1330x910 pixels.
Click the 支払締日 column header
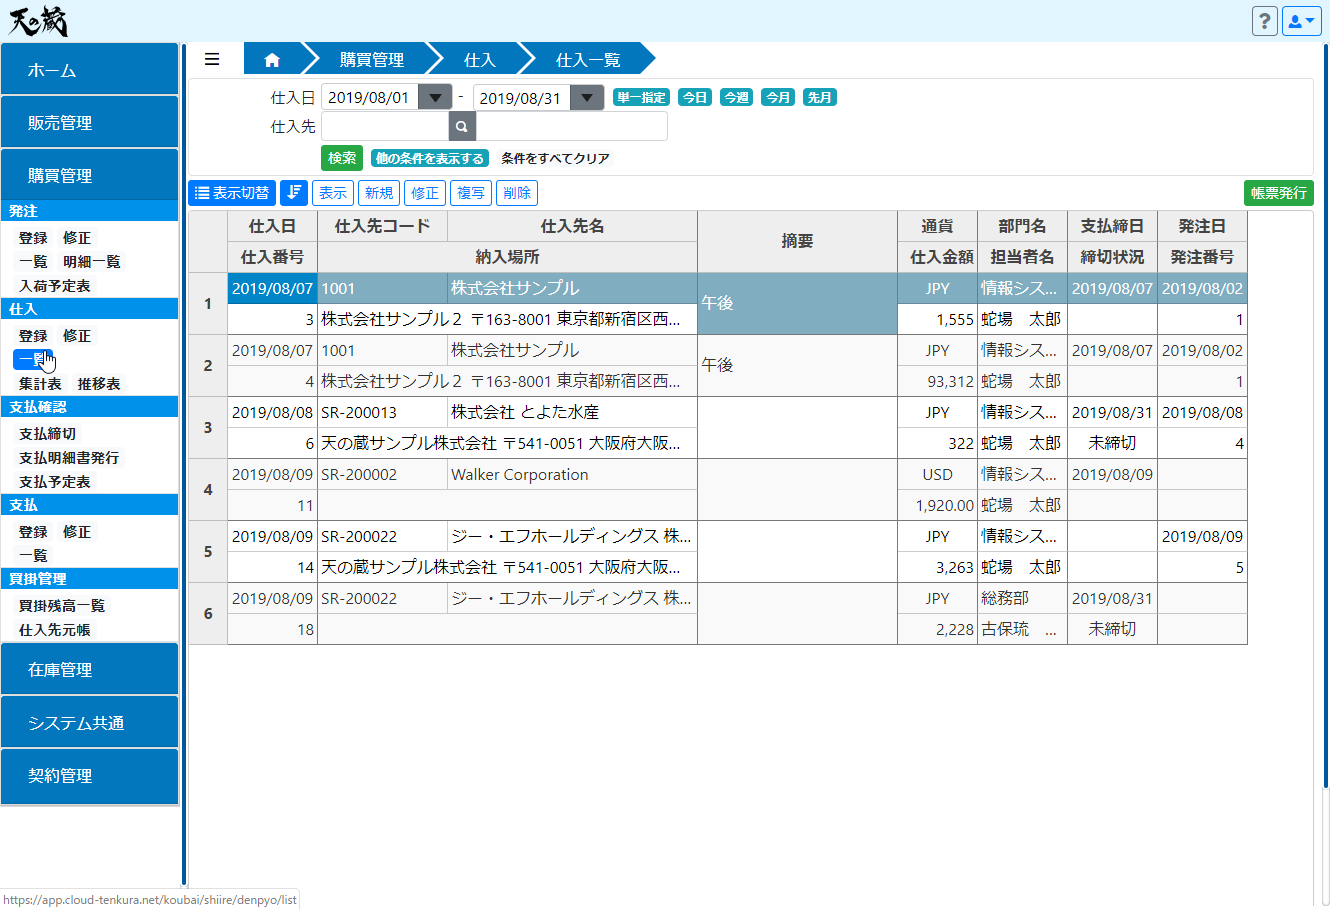(x=1113, y=226)
